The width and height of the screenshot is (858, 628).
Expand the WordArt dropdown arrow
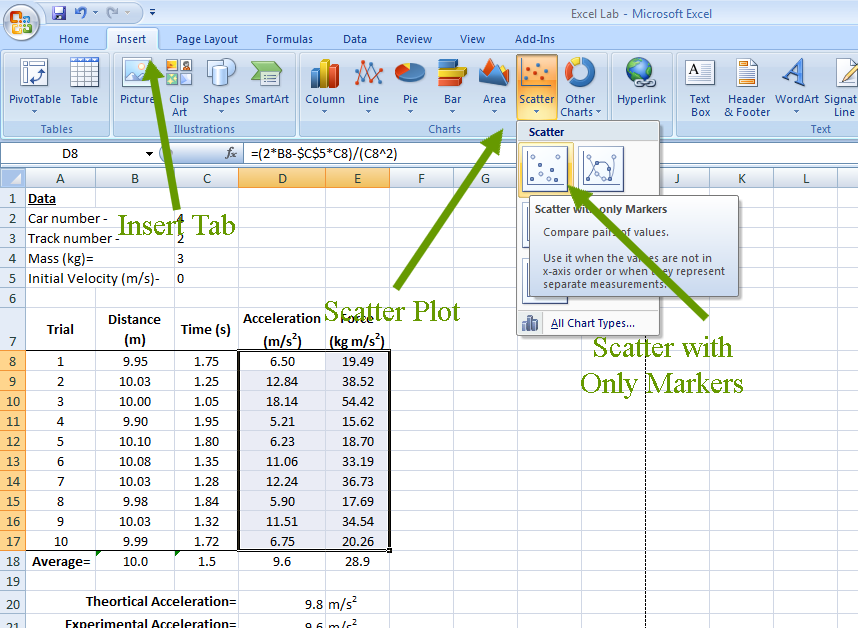click(x=796, y=112)
